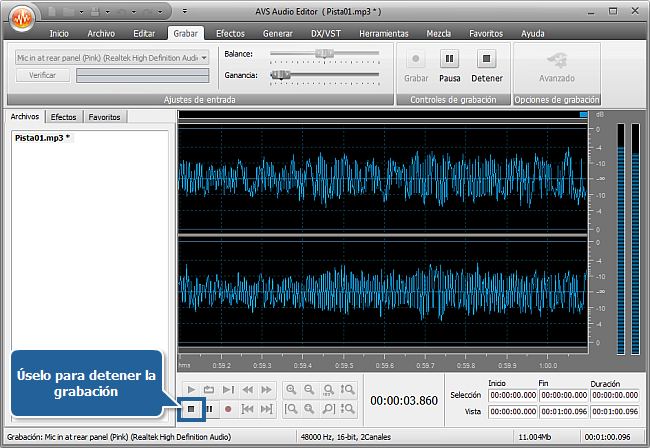The height and width of the screenshot is (448, 650).
Task: Click the Stop button in transport controls
Action: coord(190,409)
